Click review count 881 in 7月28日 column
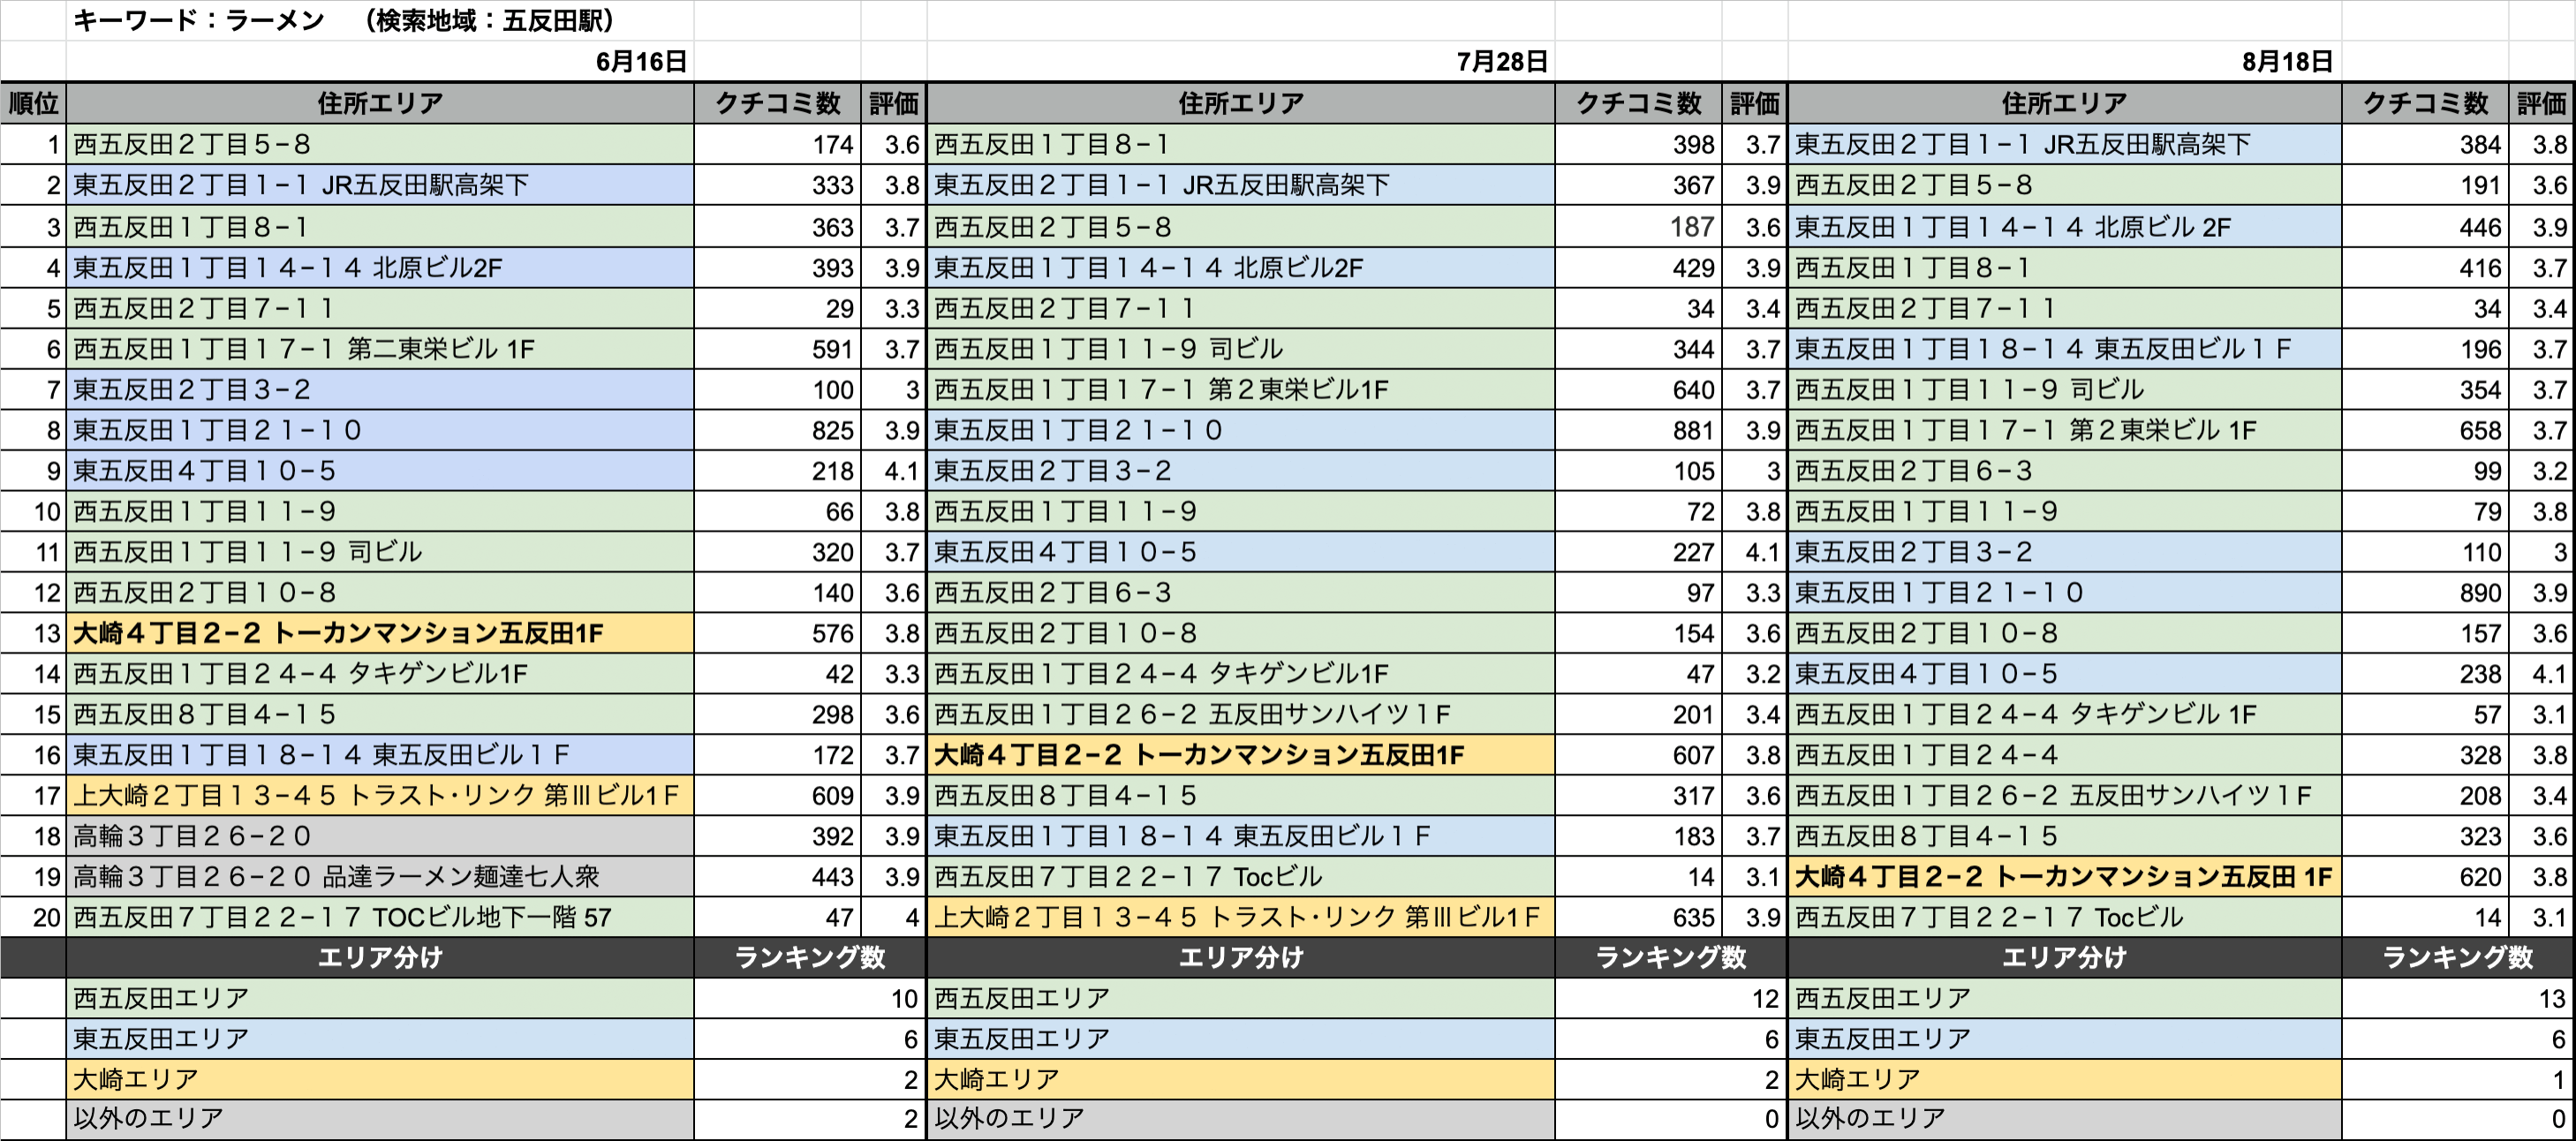Image resolution: width=2576 pixels, height=1141 pixels. (1638, 431)
